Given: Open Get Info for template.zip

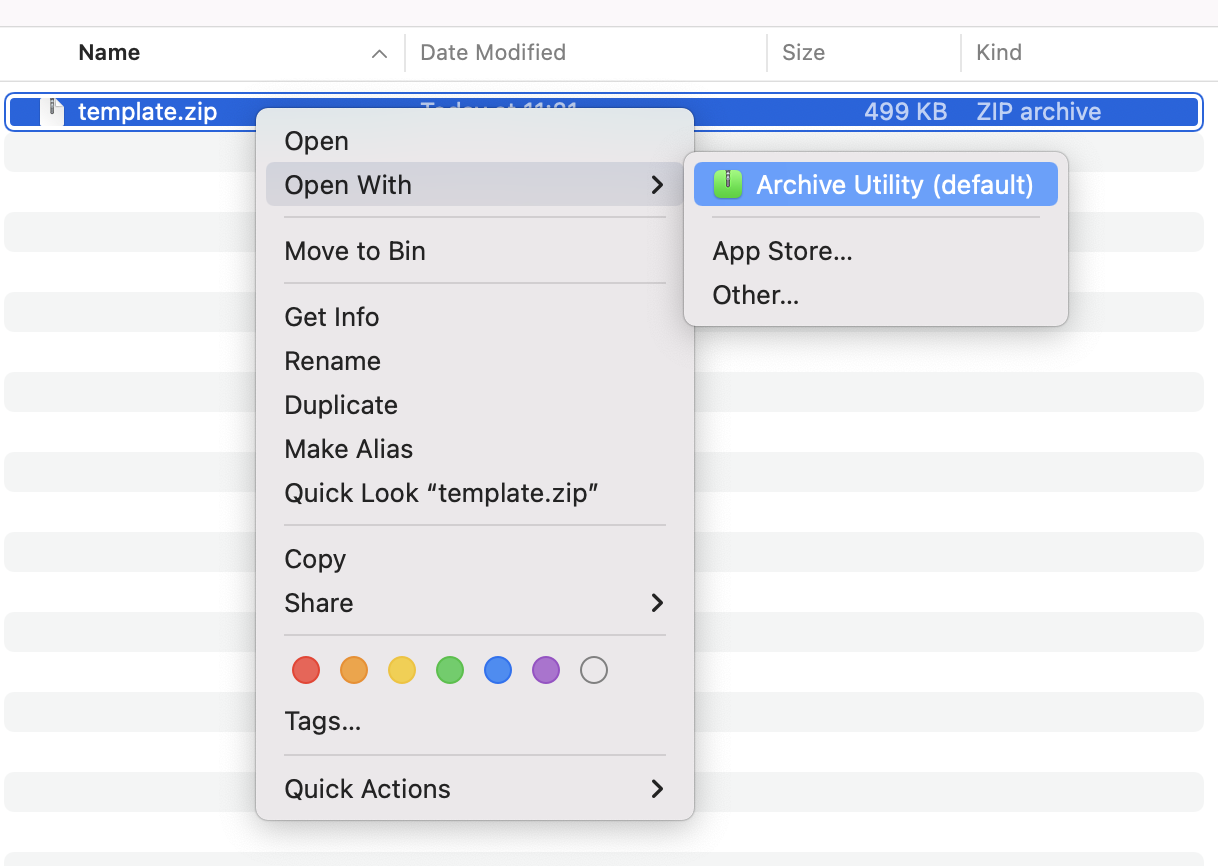Looking at the screenshot, I should [x=332, y=317].
